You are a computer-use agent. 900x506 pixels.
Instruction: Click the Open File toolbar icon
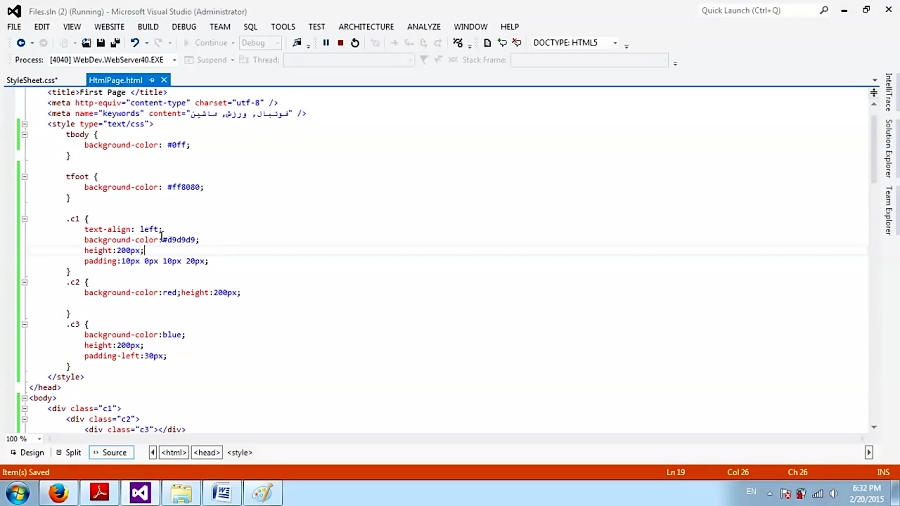coord(86,43)
